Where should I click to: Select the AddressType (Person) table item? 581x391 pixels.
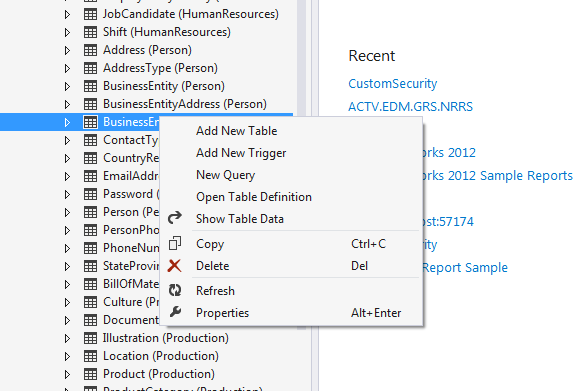(x=160, y=68)
